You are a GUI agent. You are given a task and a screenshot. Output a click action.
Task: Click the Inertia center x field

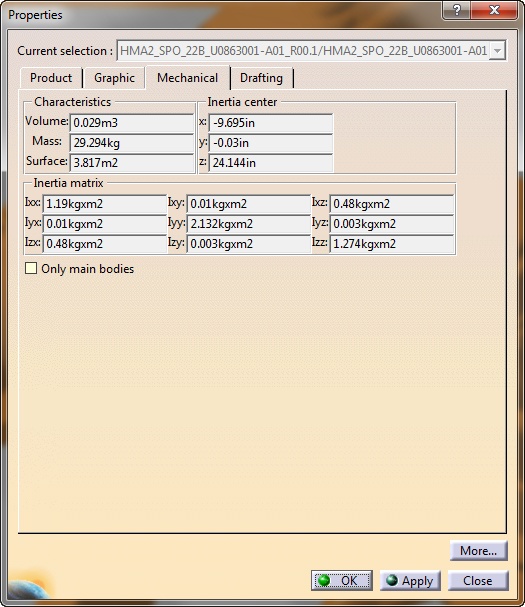[x=271, y=123]
